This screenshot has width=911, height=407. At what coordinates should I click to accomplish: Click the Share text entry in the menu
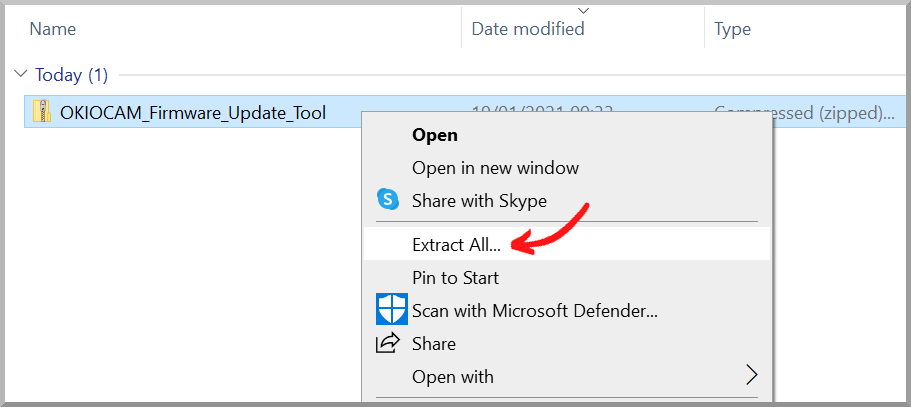(434, 343)
